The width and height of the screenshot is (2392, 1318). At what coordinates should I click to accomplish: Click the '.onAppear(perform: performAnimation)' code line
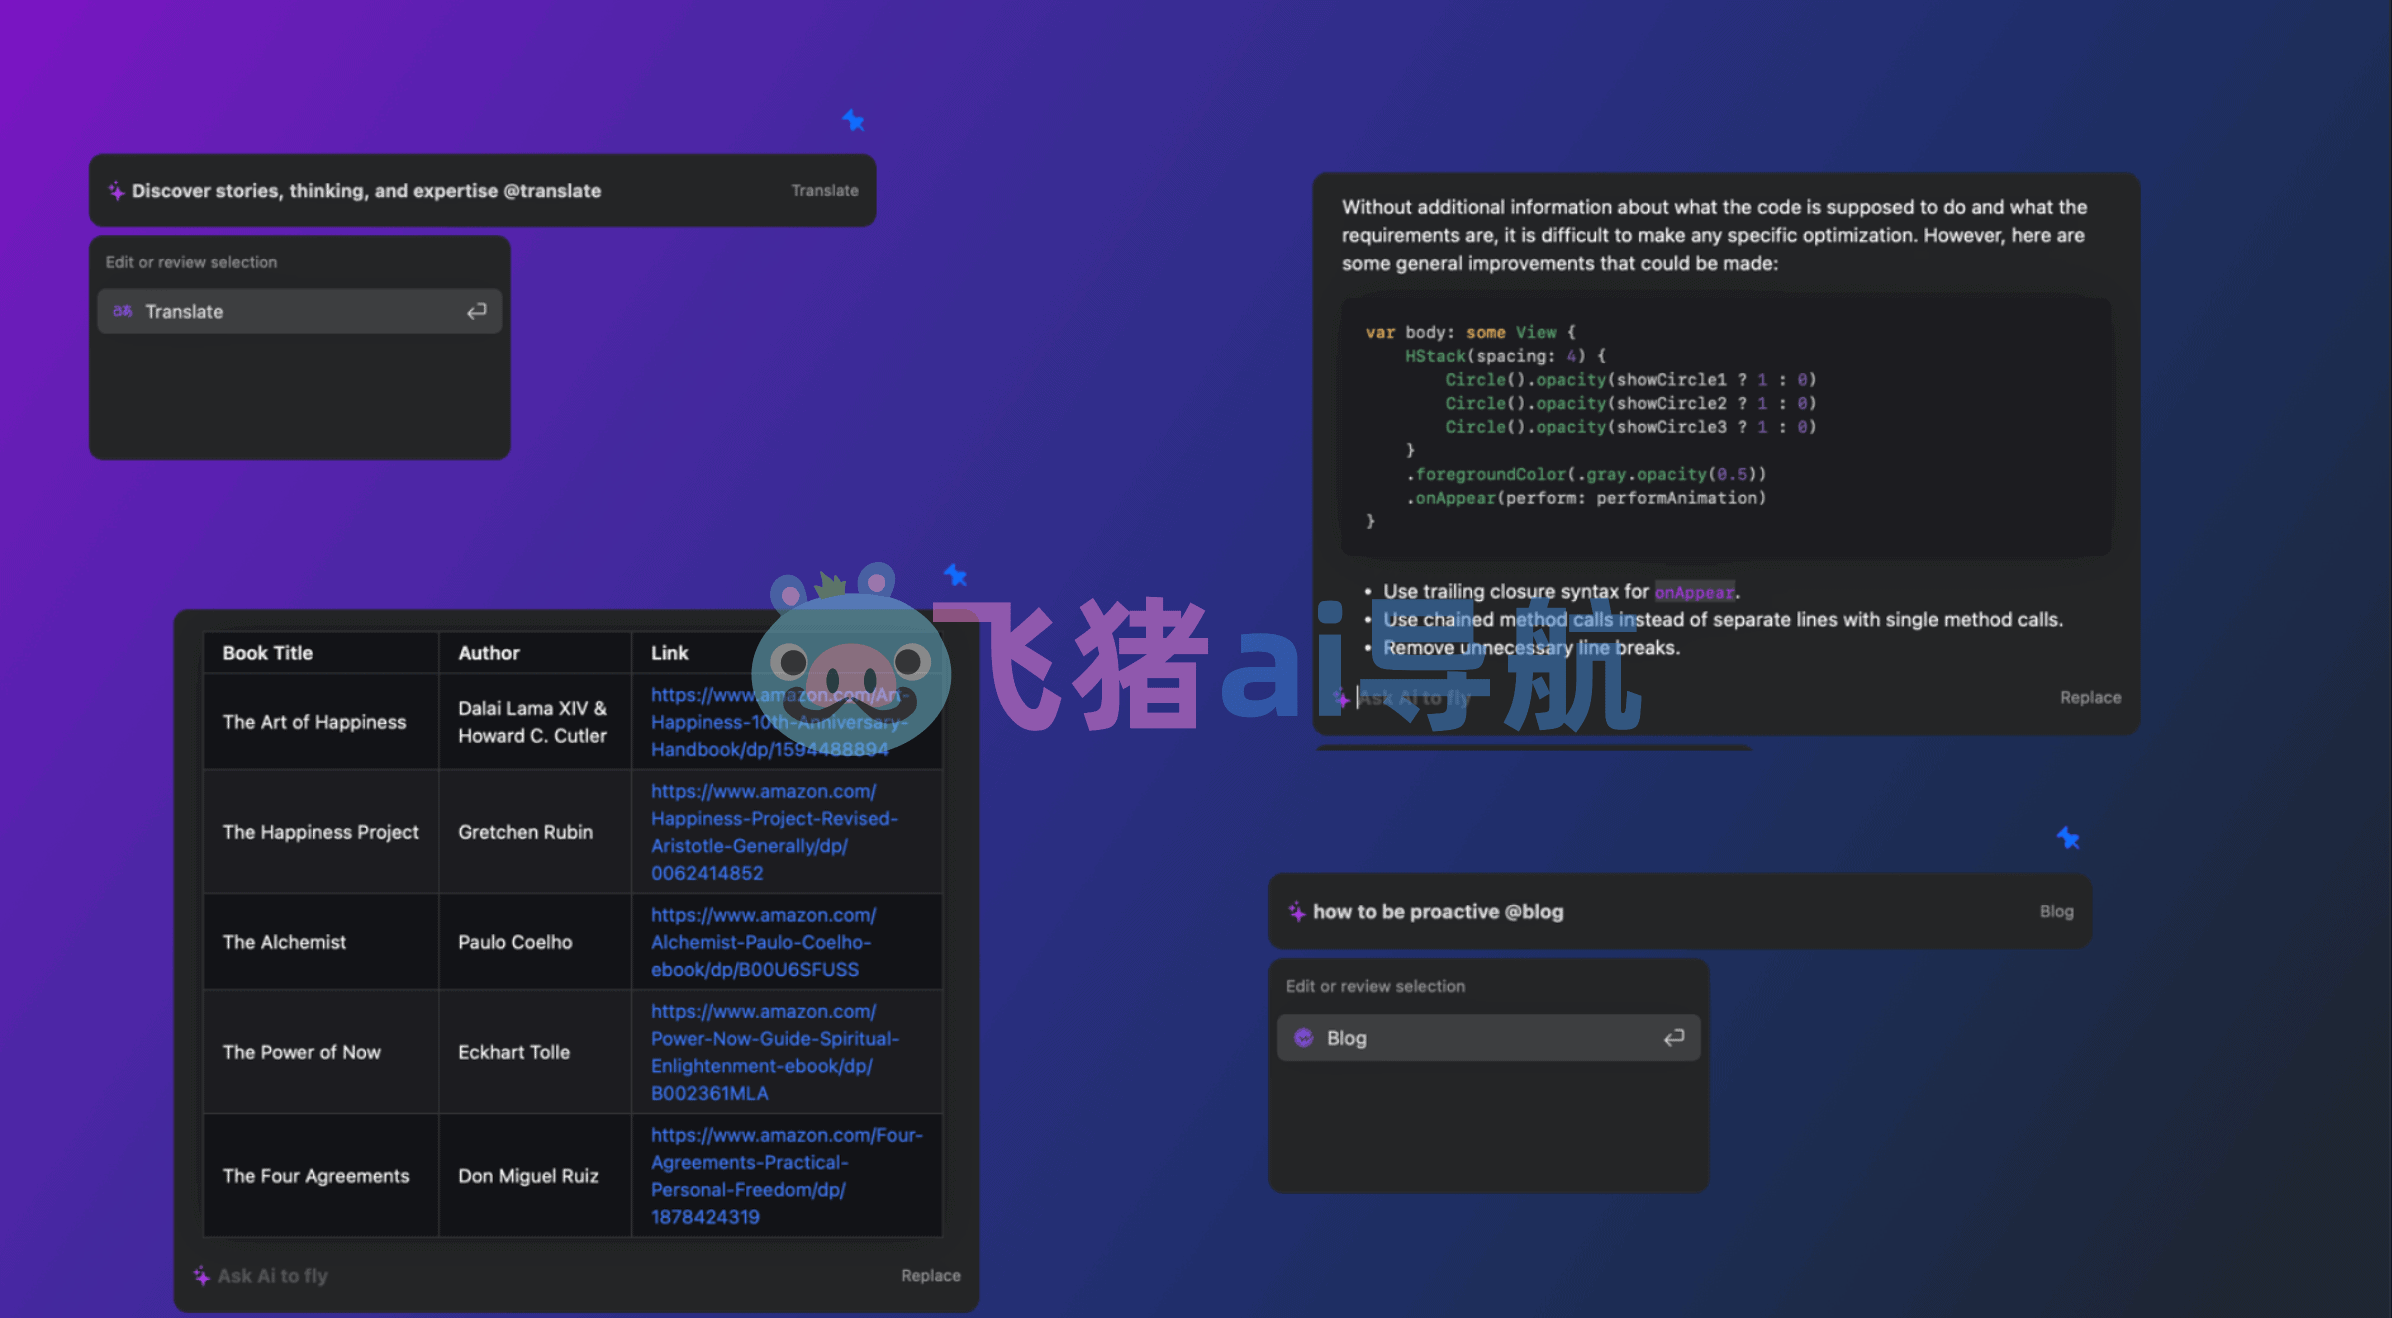1586,498
